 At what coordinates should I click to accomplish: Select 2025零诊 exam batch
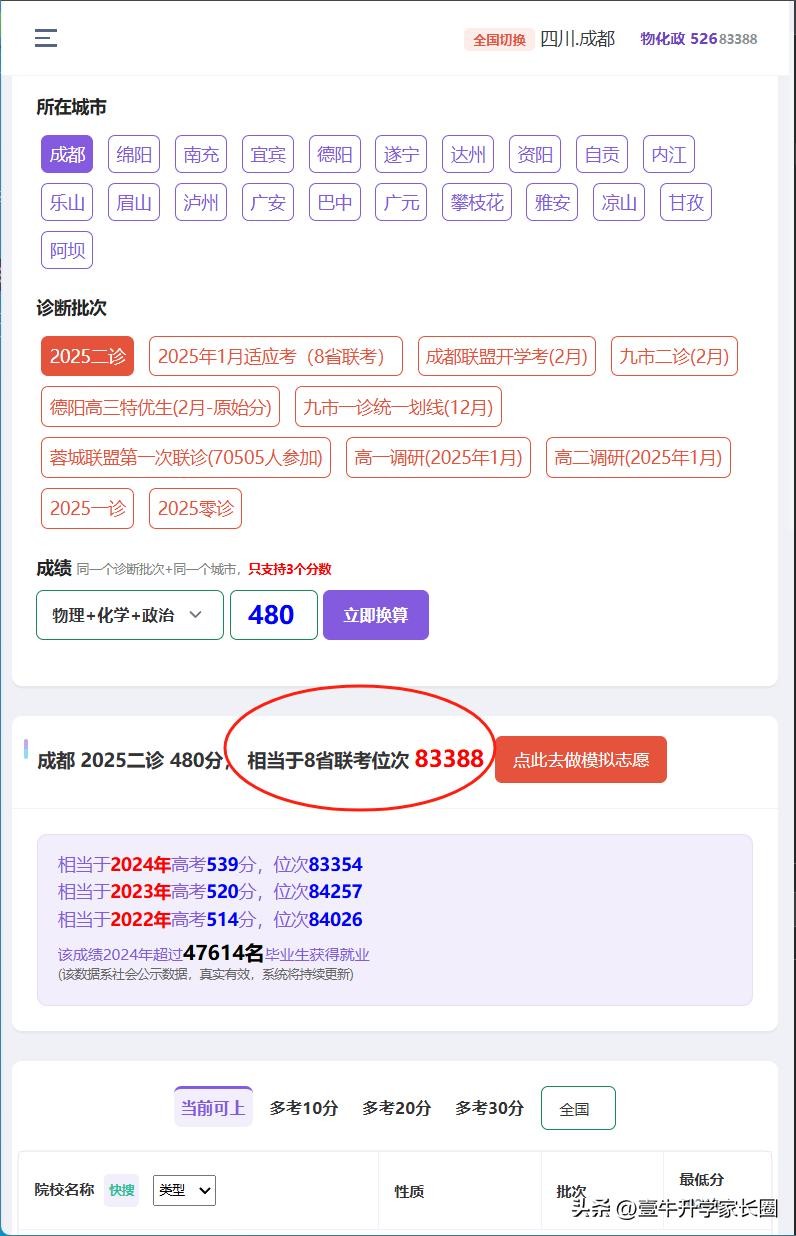(195, 508)
